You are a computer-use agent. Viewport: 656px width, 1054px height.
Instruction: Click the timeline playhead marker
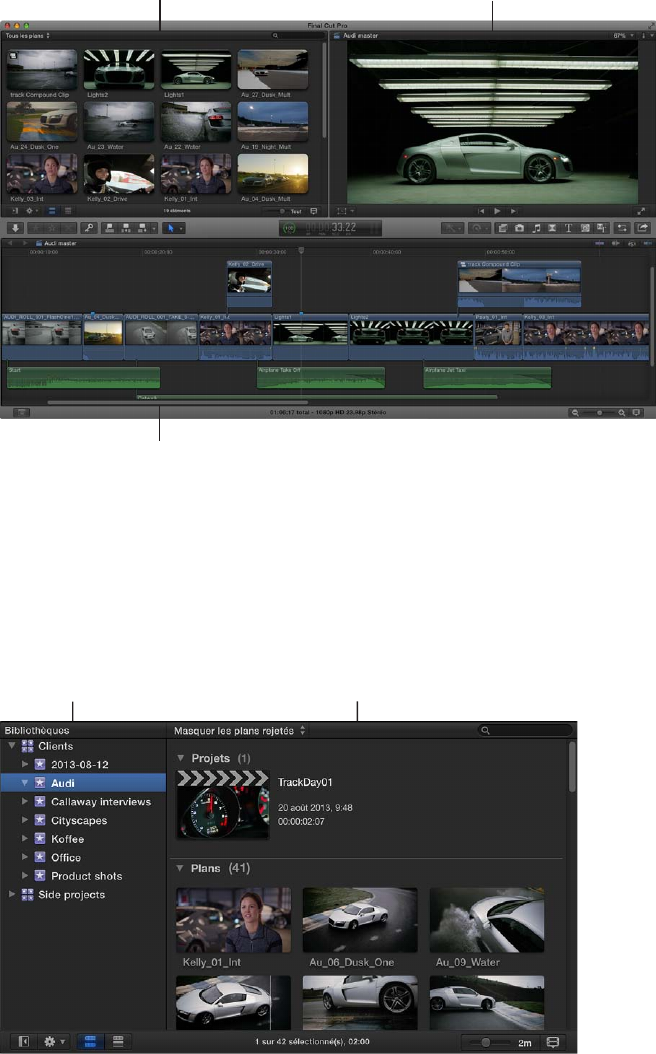(301, 250)
